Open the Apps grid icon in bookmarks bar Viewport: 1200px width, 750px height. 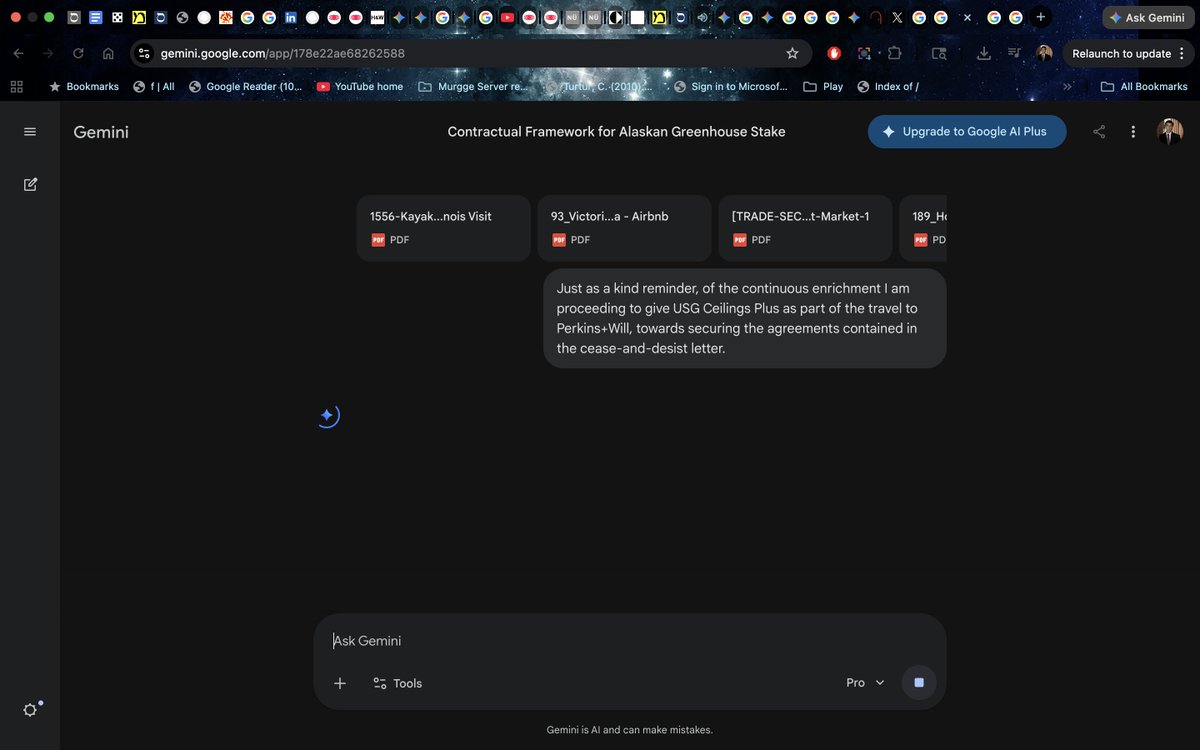coord(16,86)
